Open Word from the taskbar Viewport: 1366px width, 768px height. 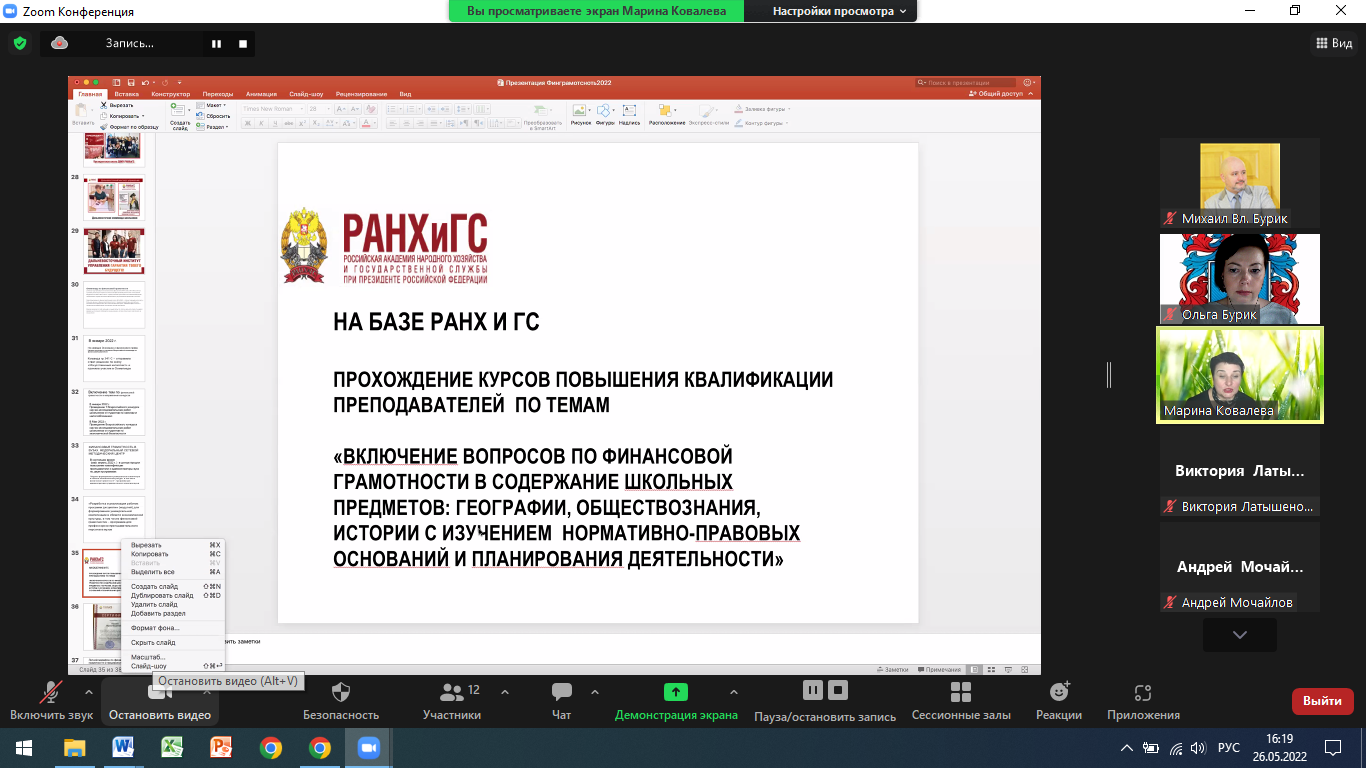124,747
